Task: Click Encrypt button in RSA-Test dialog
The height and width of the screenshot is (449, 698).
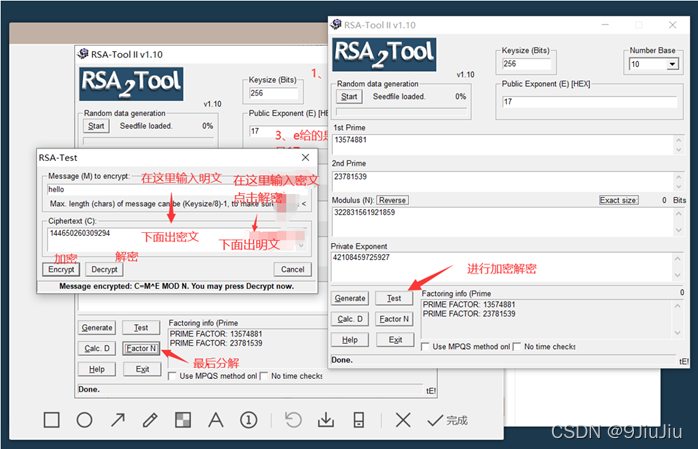Action: [61, 269]
